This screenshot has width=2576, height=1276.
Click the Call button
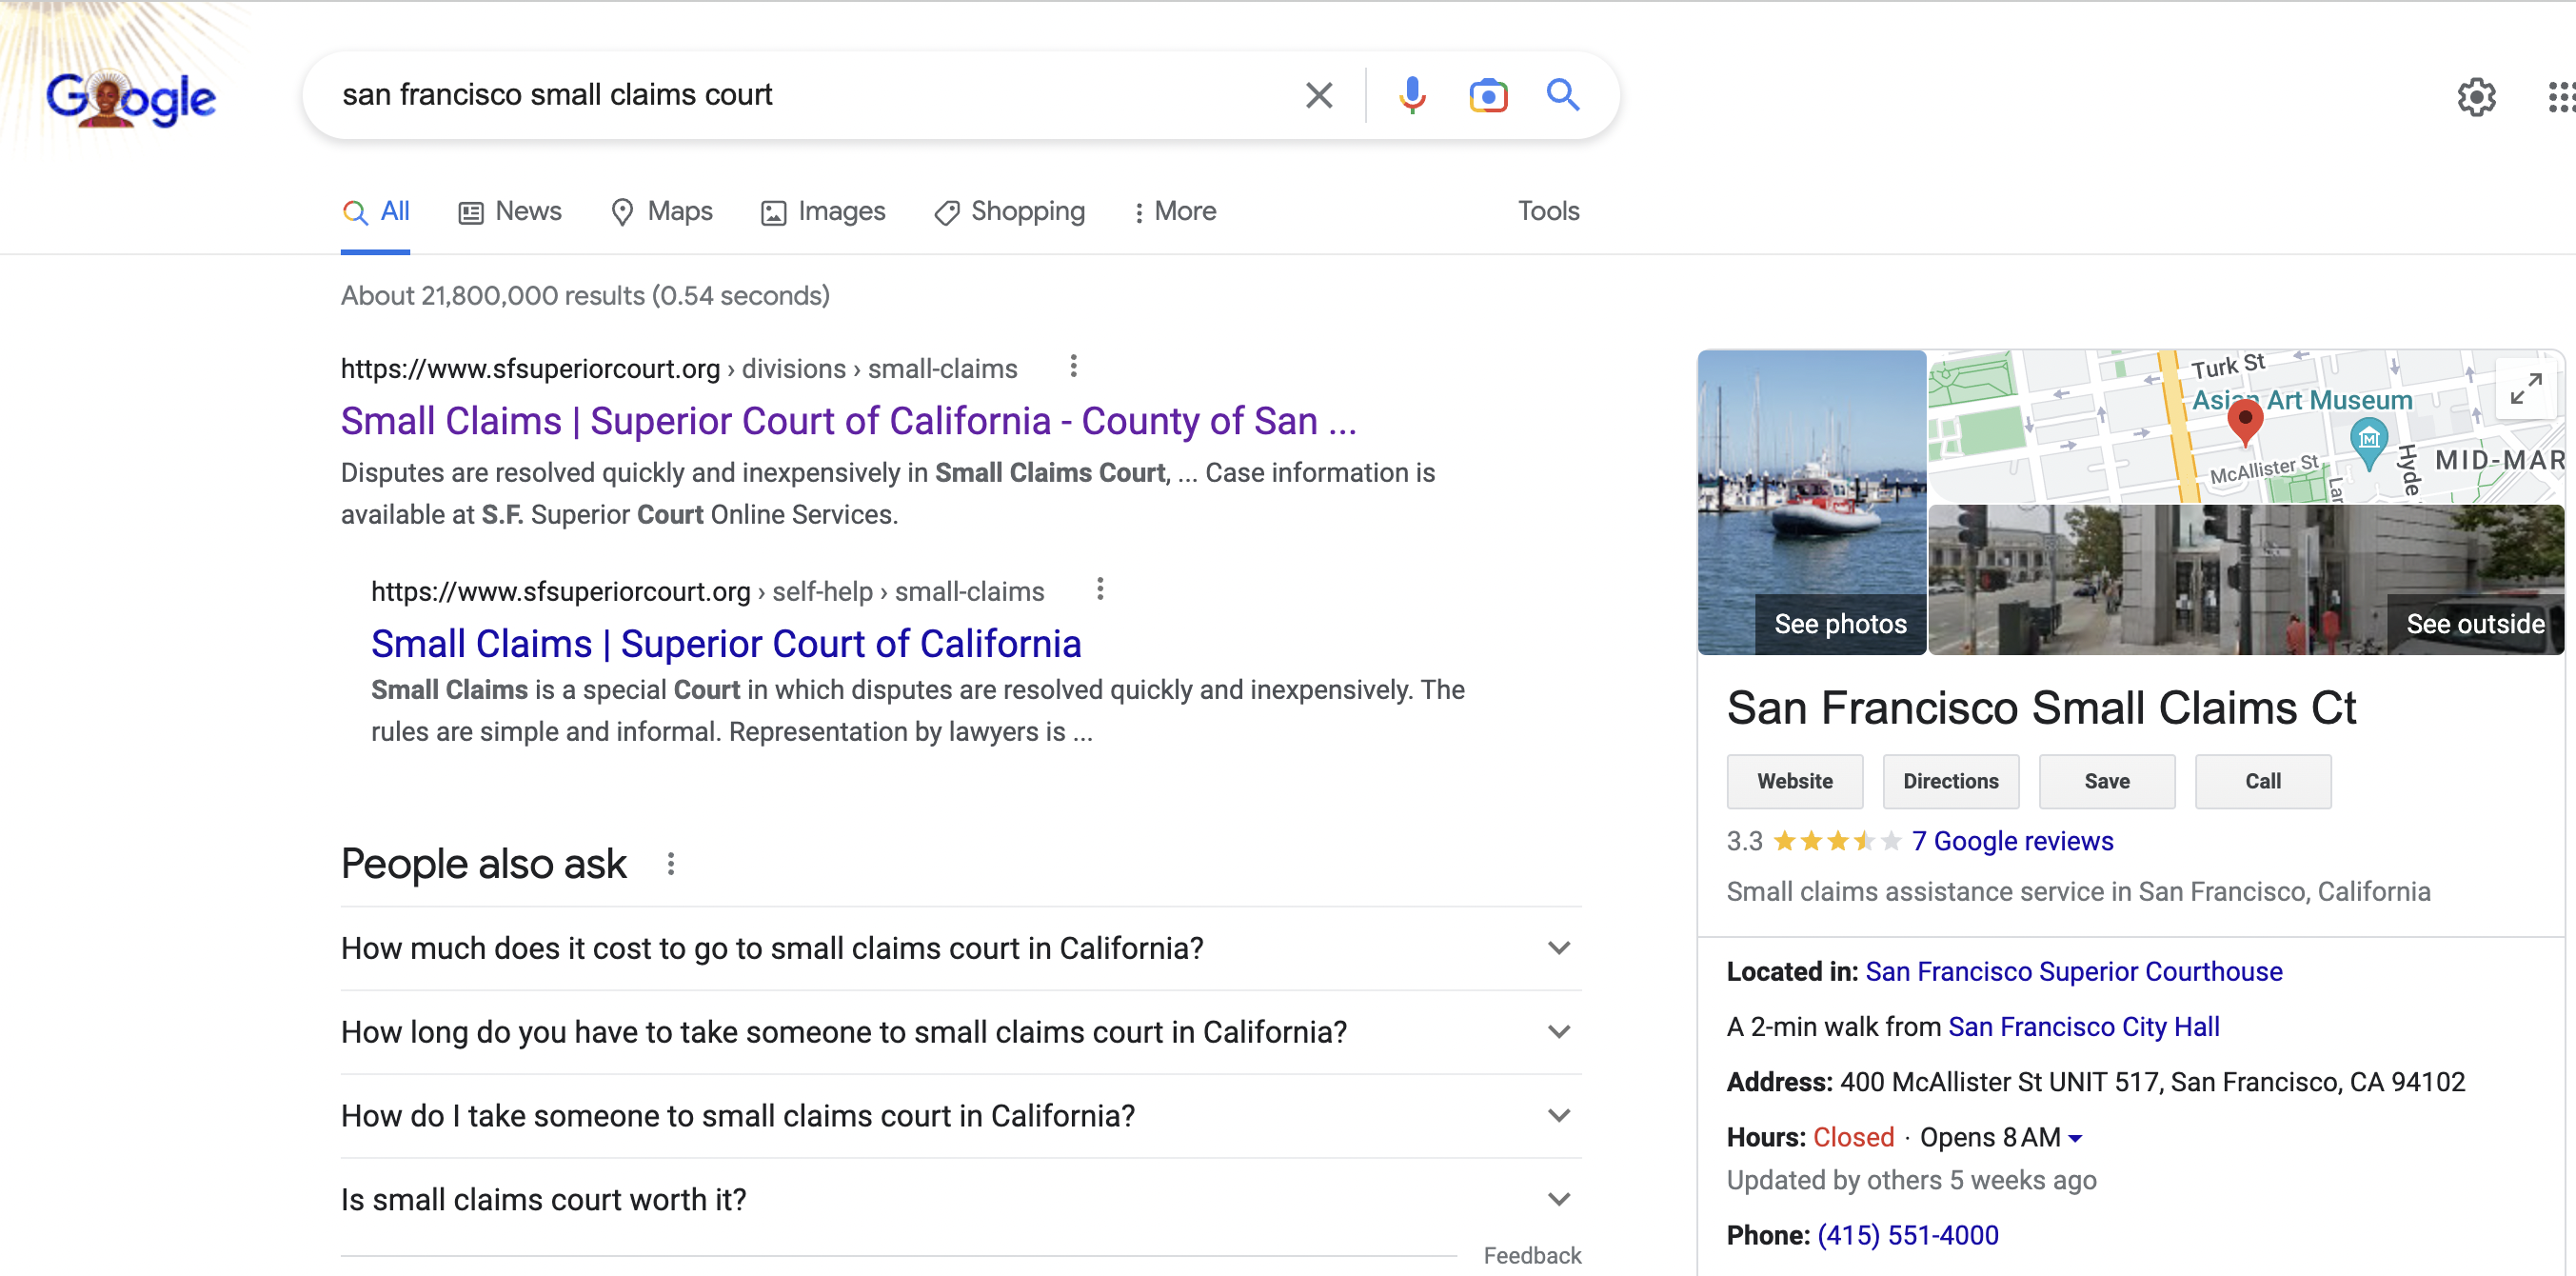click(2262, 782)
